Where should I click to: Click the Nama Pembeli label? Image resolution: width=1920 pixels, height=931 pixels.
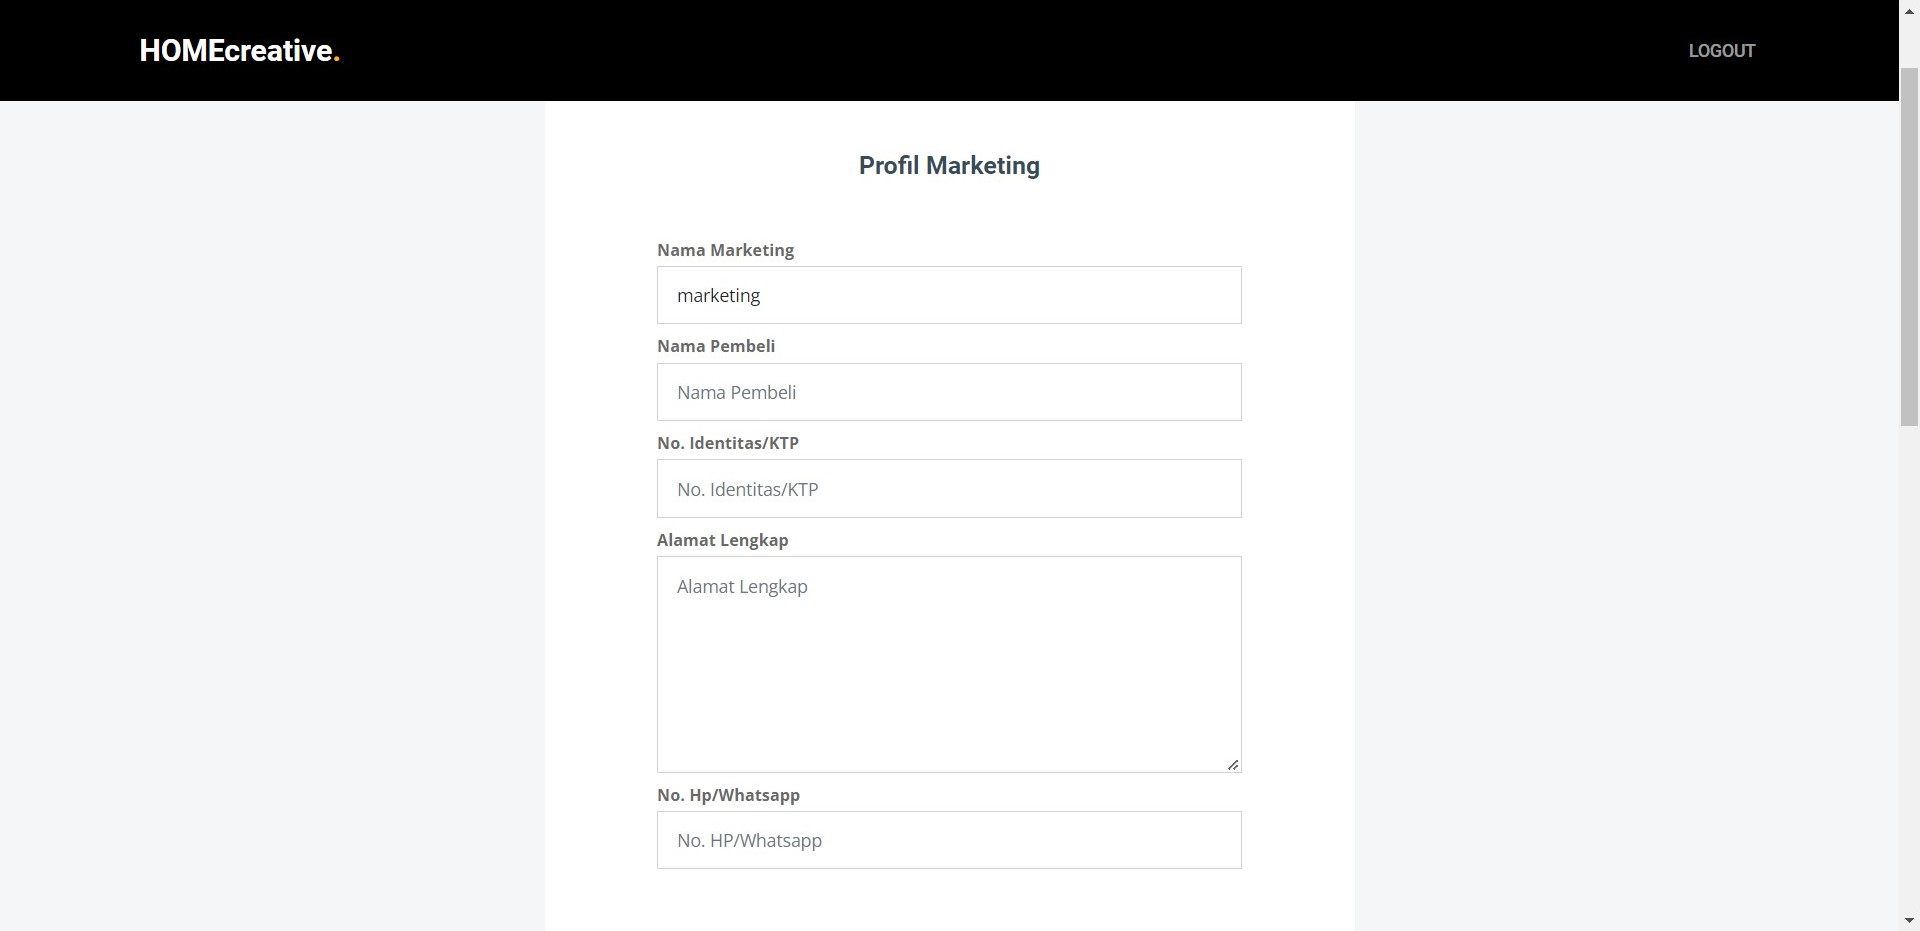click(715, 346)
